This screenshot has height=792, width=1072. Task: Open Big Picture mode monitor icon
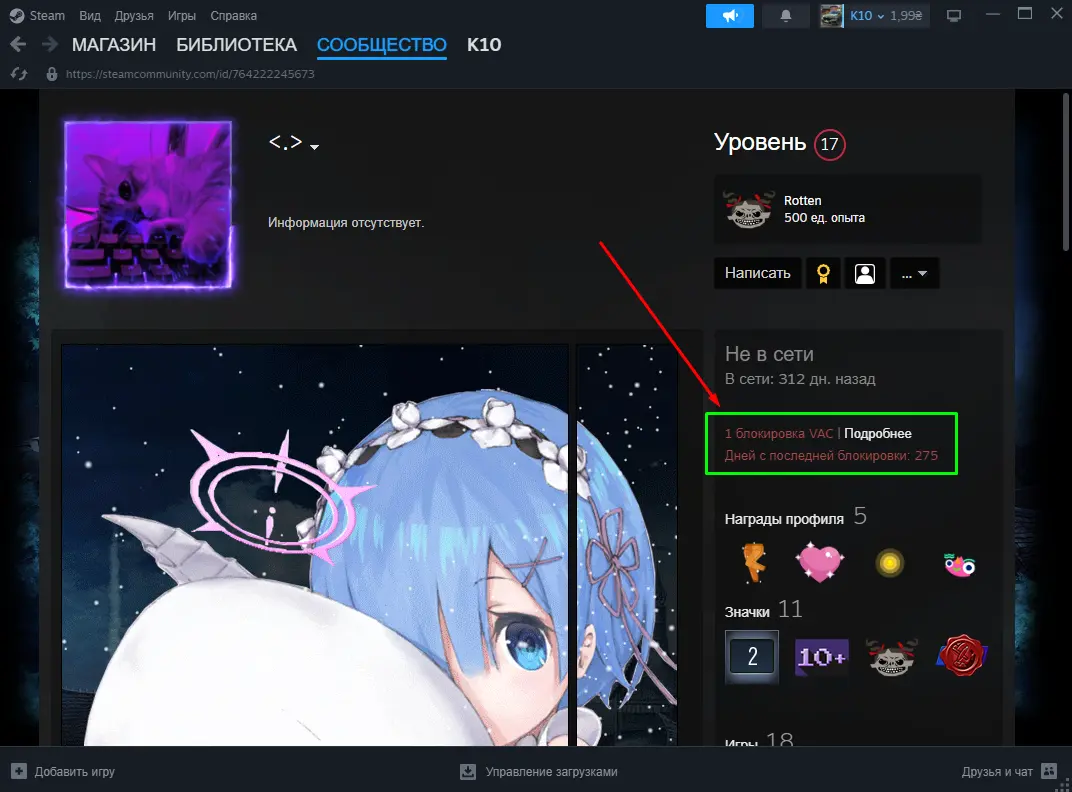[953, 16]
